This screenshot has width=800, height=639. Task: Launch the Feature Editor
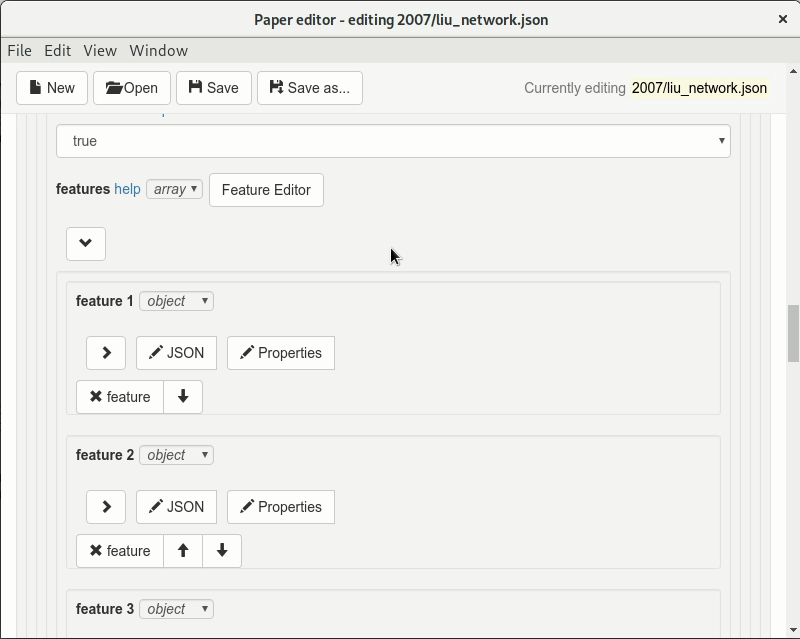266,190
